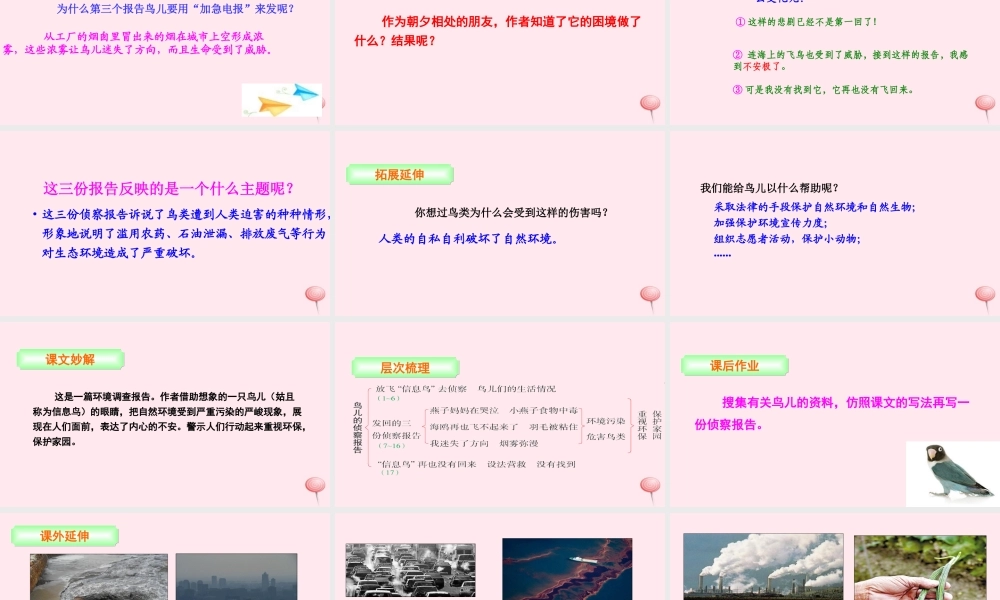Click diagram entry 燕子妈妈在哭泣
The width and height of the screenshot is (1000, 600).
click(x=464, y=410)
